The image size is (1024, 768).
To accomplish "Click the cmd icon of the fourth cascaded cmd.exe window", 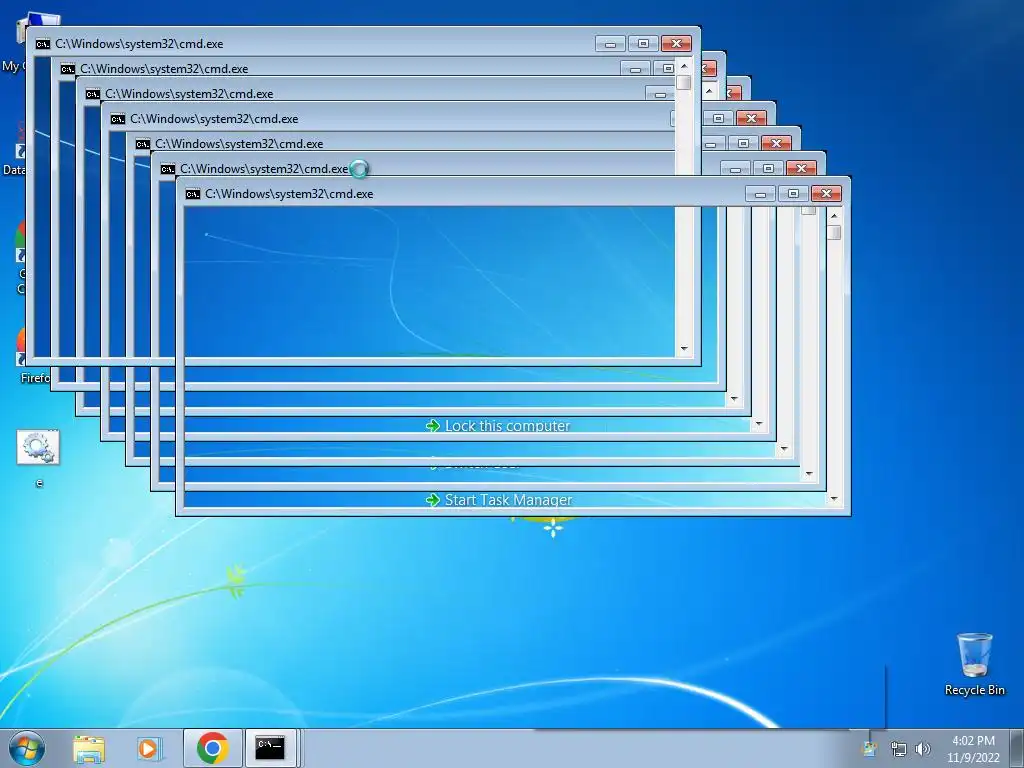I will coord(118,119).
